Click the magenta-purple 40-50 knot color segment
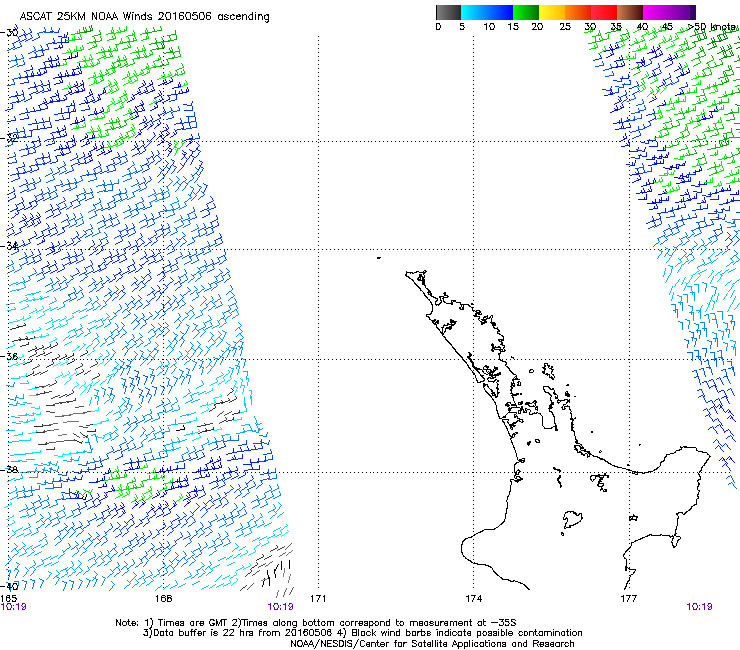The width and height of the screenshot is (740, 650). point(669,12)
